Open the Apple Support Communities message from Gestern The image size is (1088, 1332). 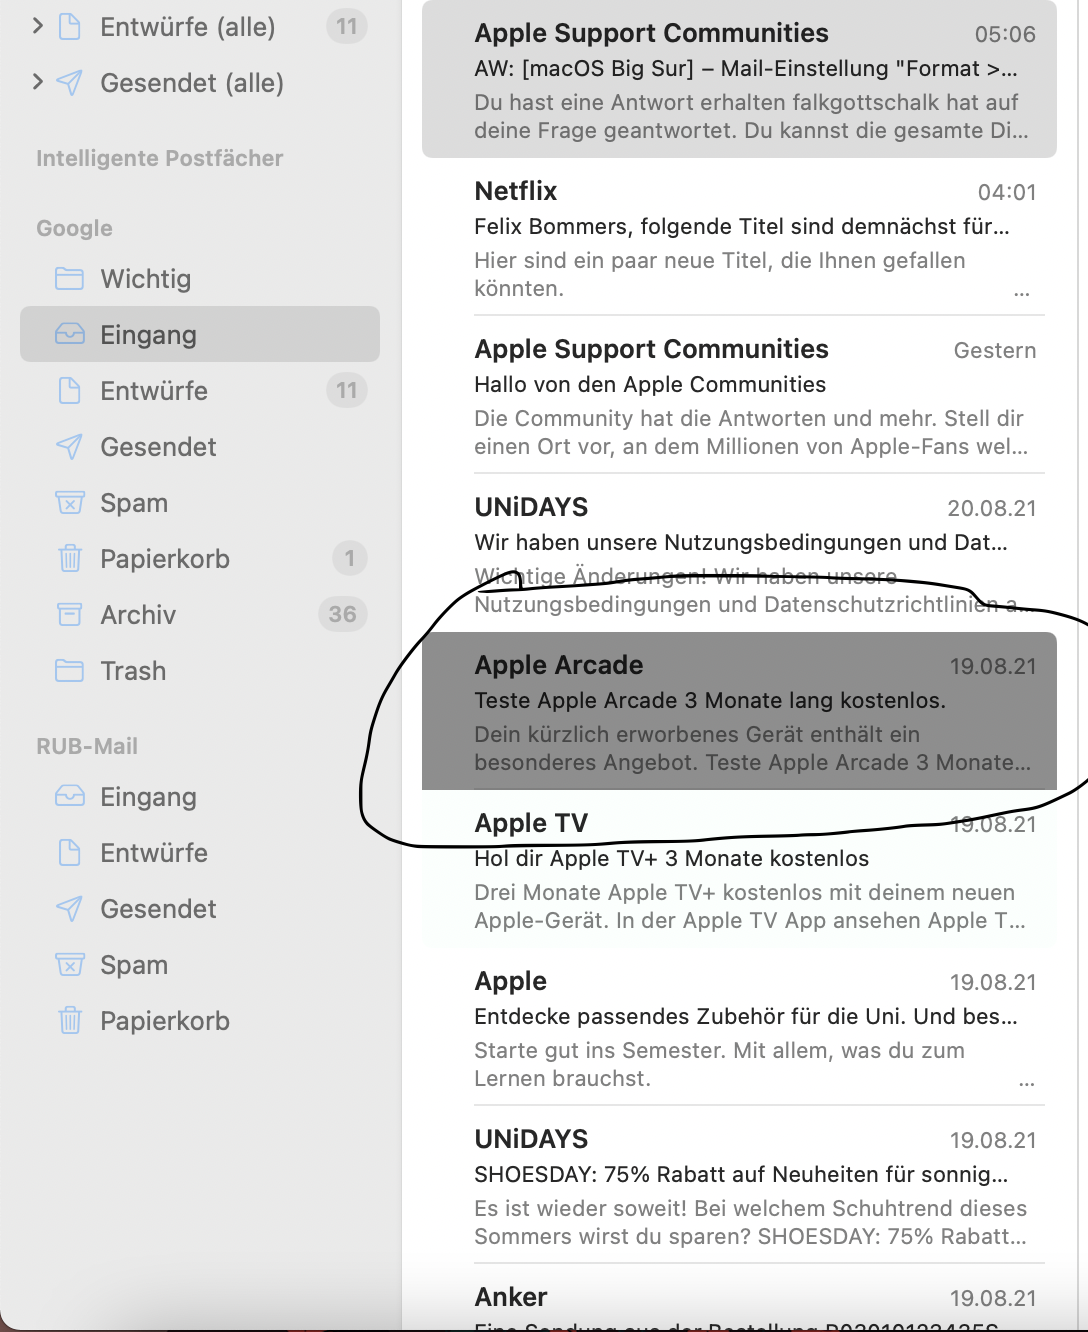(x=739, y=395)
